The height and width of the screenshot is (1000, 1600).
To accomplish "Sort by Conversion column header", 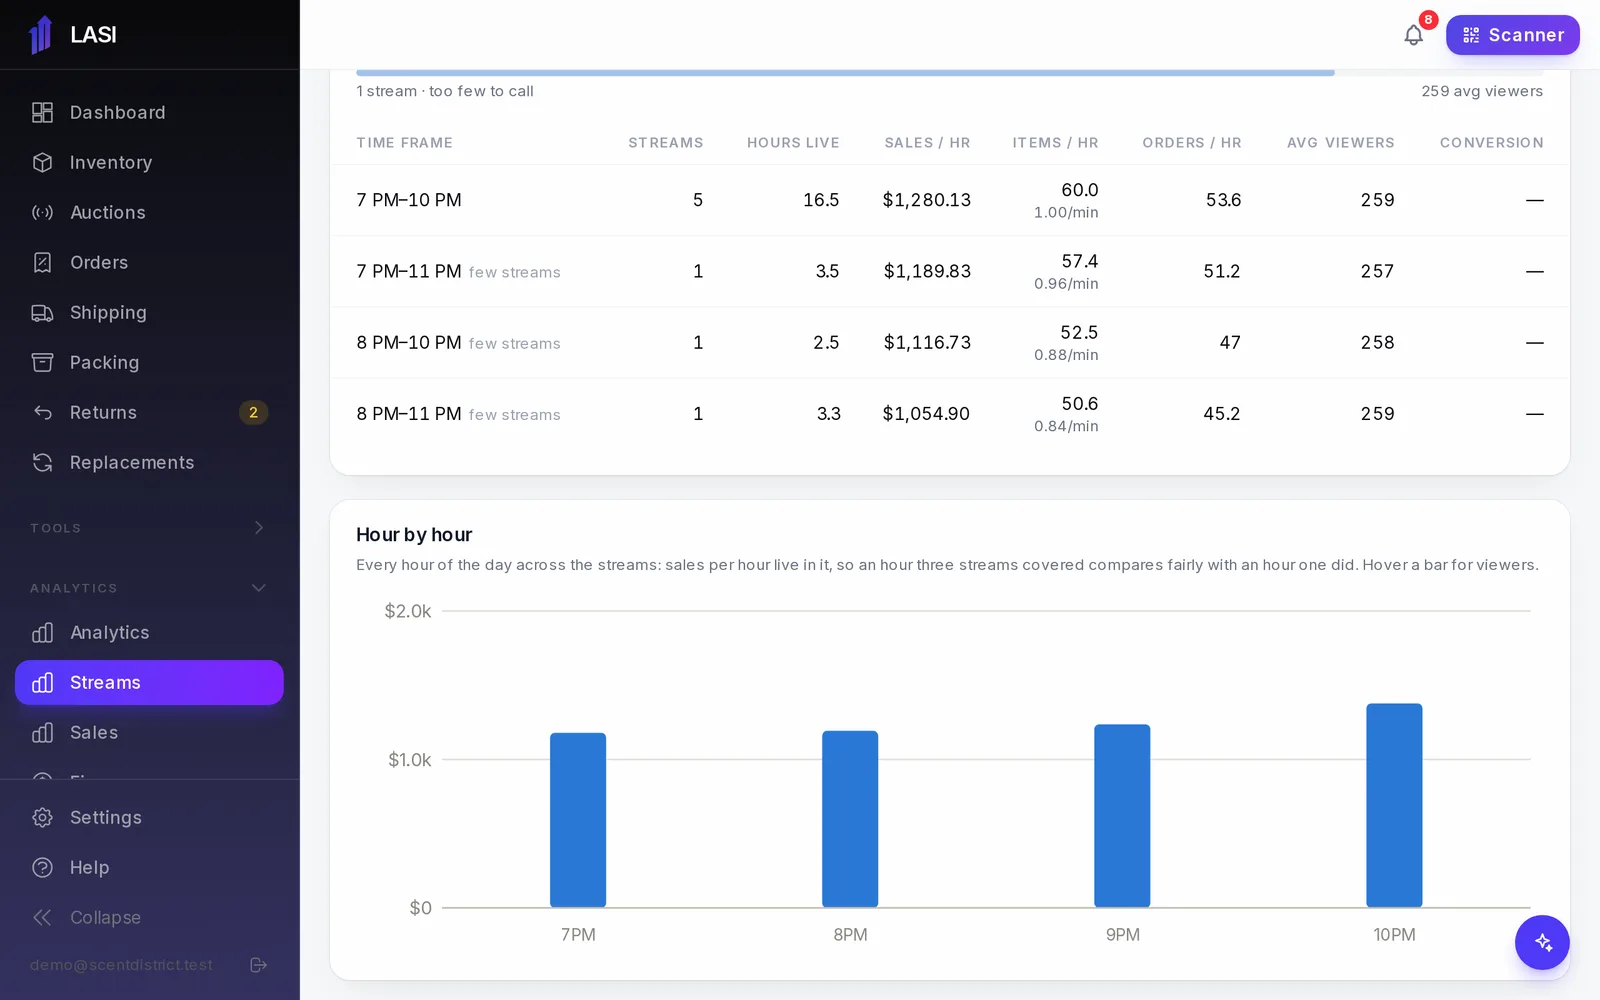I will 1491,143.
